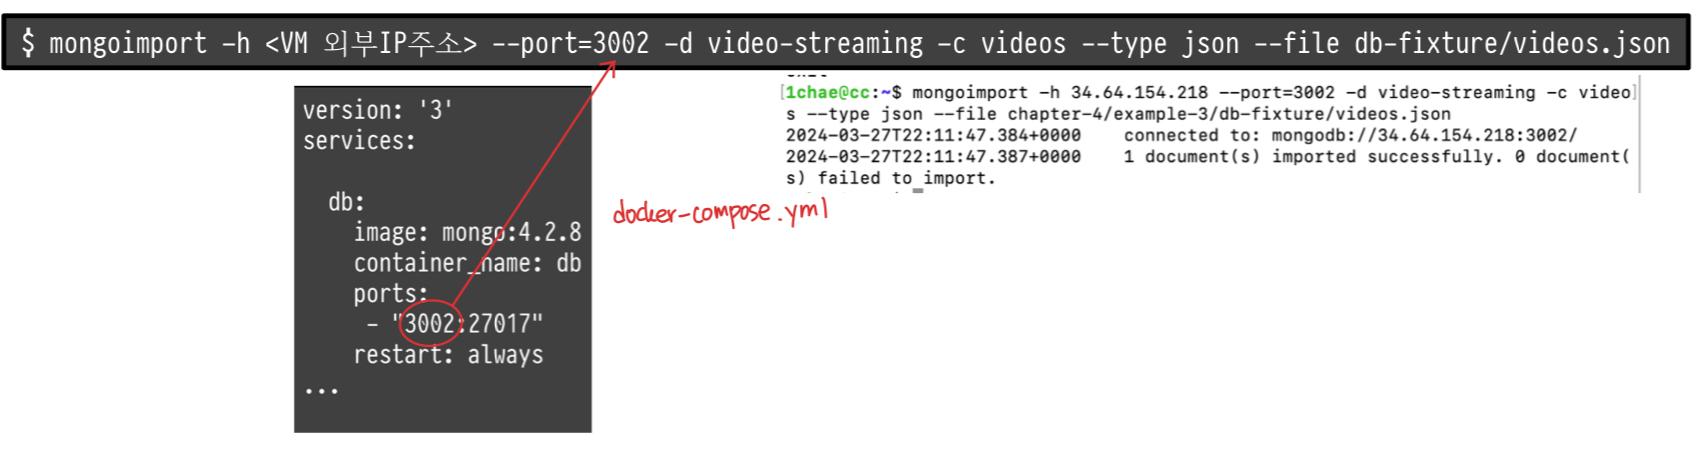Click the 'restart: always' line
Screen dimensions: 1696x451
point(448,355)
